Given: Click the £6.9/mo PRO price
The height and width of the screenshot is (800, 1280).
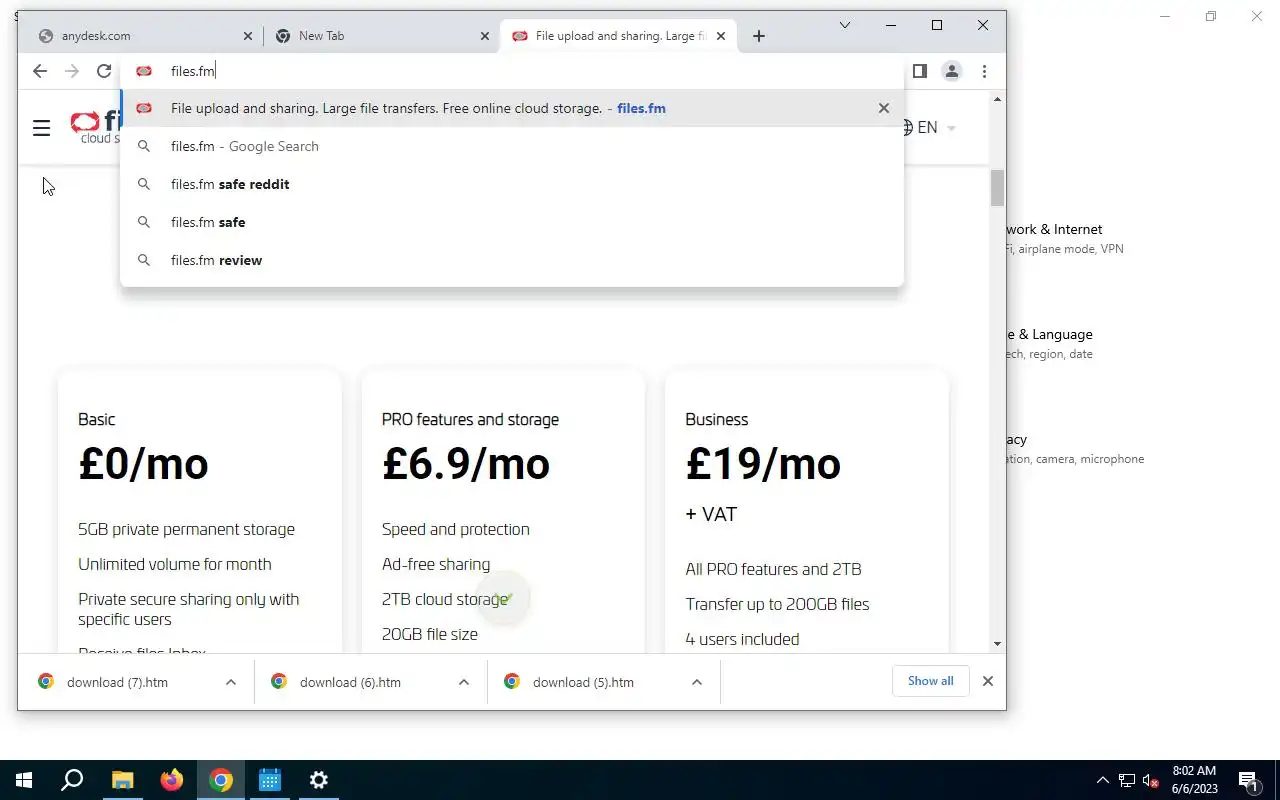Looking at the screenshot, I should pyautogui.click(x=466, y=463).
